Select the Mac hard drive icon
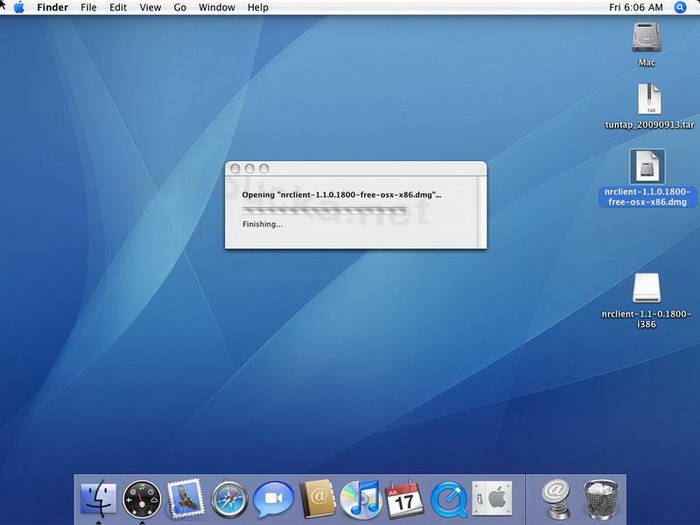The height and width of the screenshot is (525, 700). coord(647,38)
